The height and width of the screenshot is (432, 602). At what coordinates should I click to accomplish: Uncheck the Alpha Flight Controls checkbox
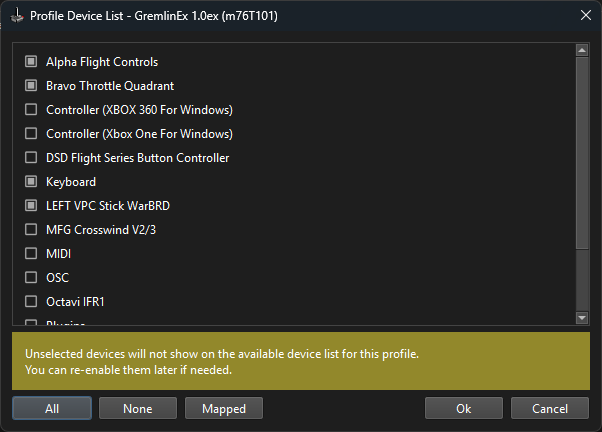[31, 62]
